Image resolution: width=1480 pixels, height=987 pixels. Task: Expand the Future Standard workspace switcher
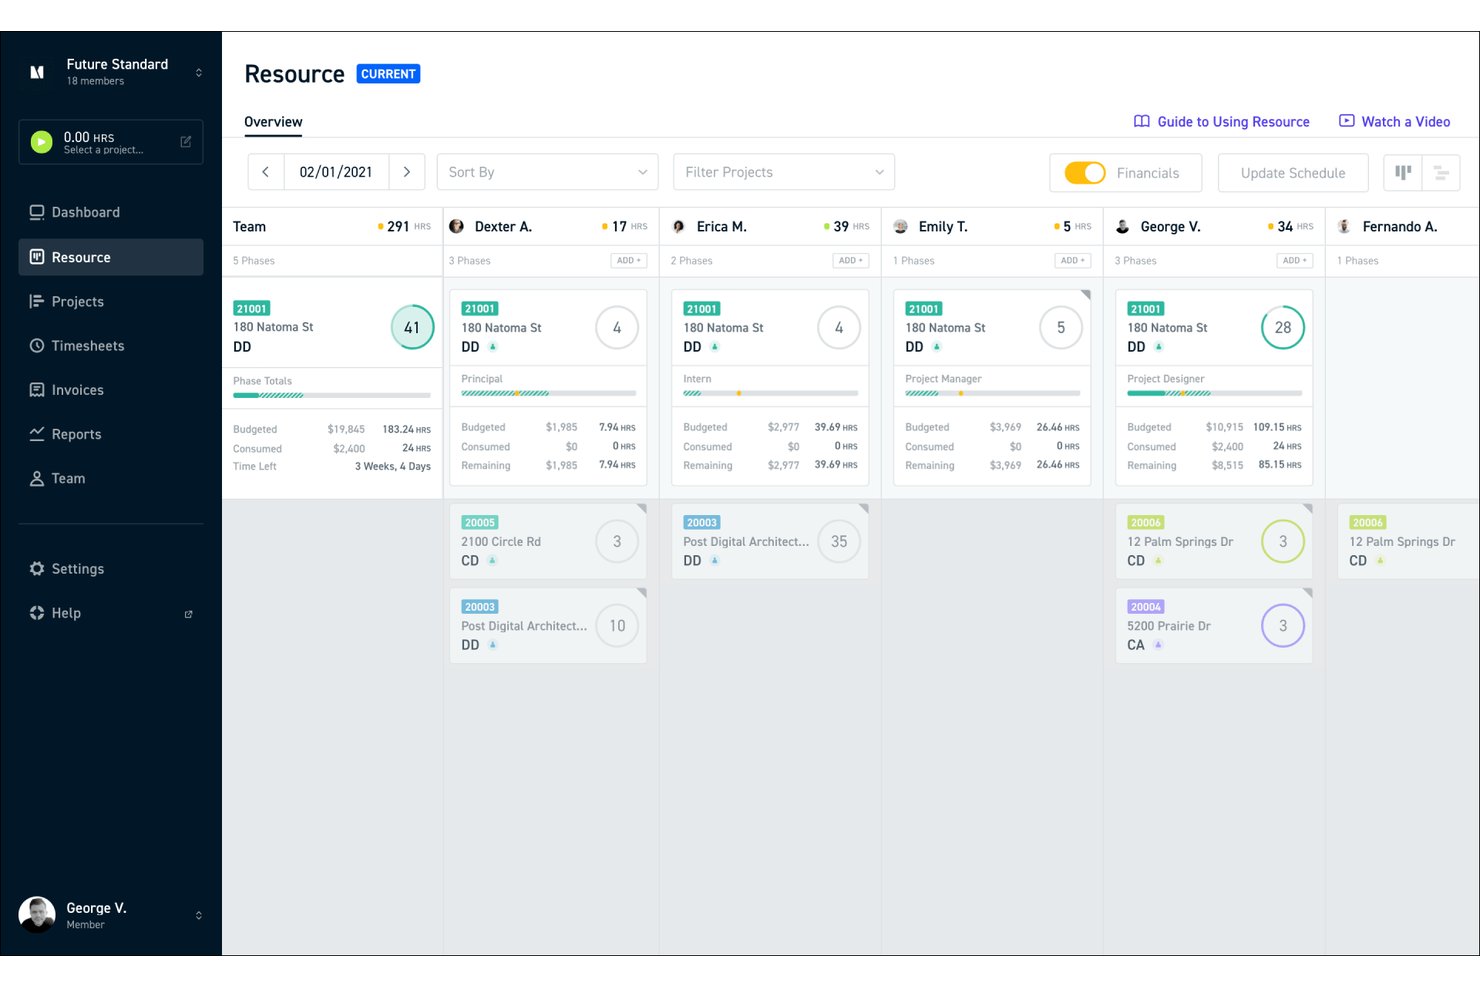[199, 72]
